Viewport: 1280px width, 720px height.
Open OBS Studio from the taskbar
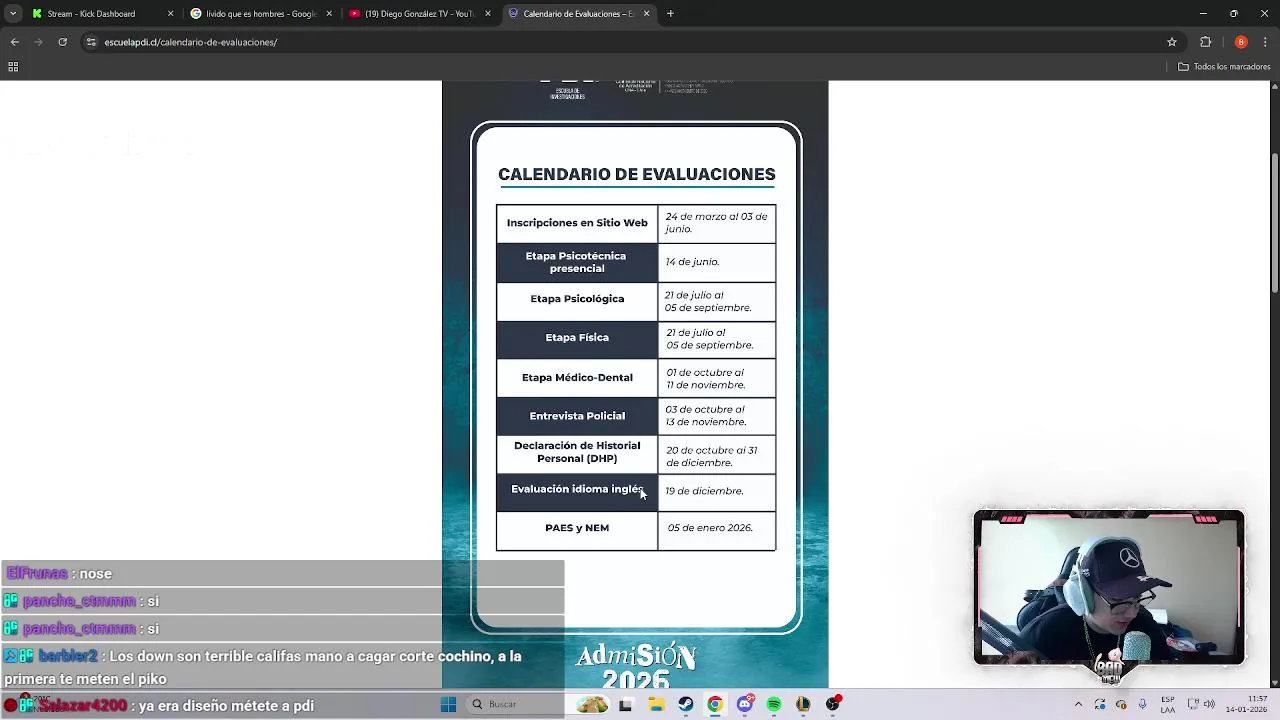833,705
